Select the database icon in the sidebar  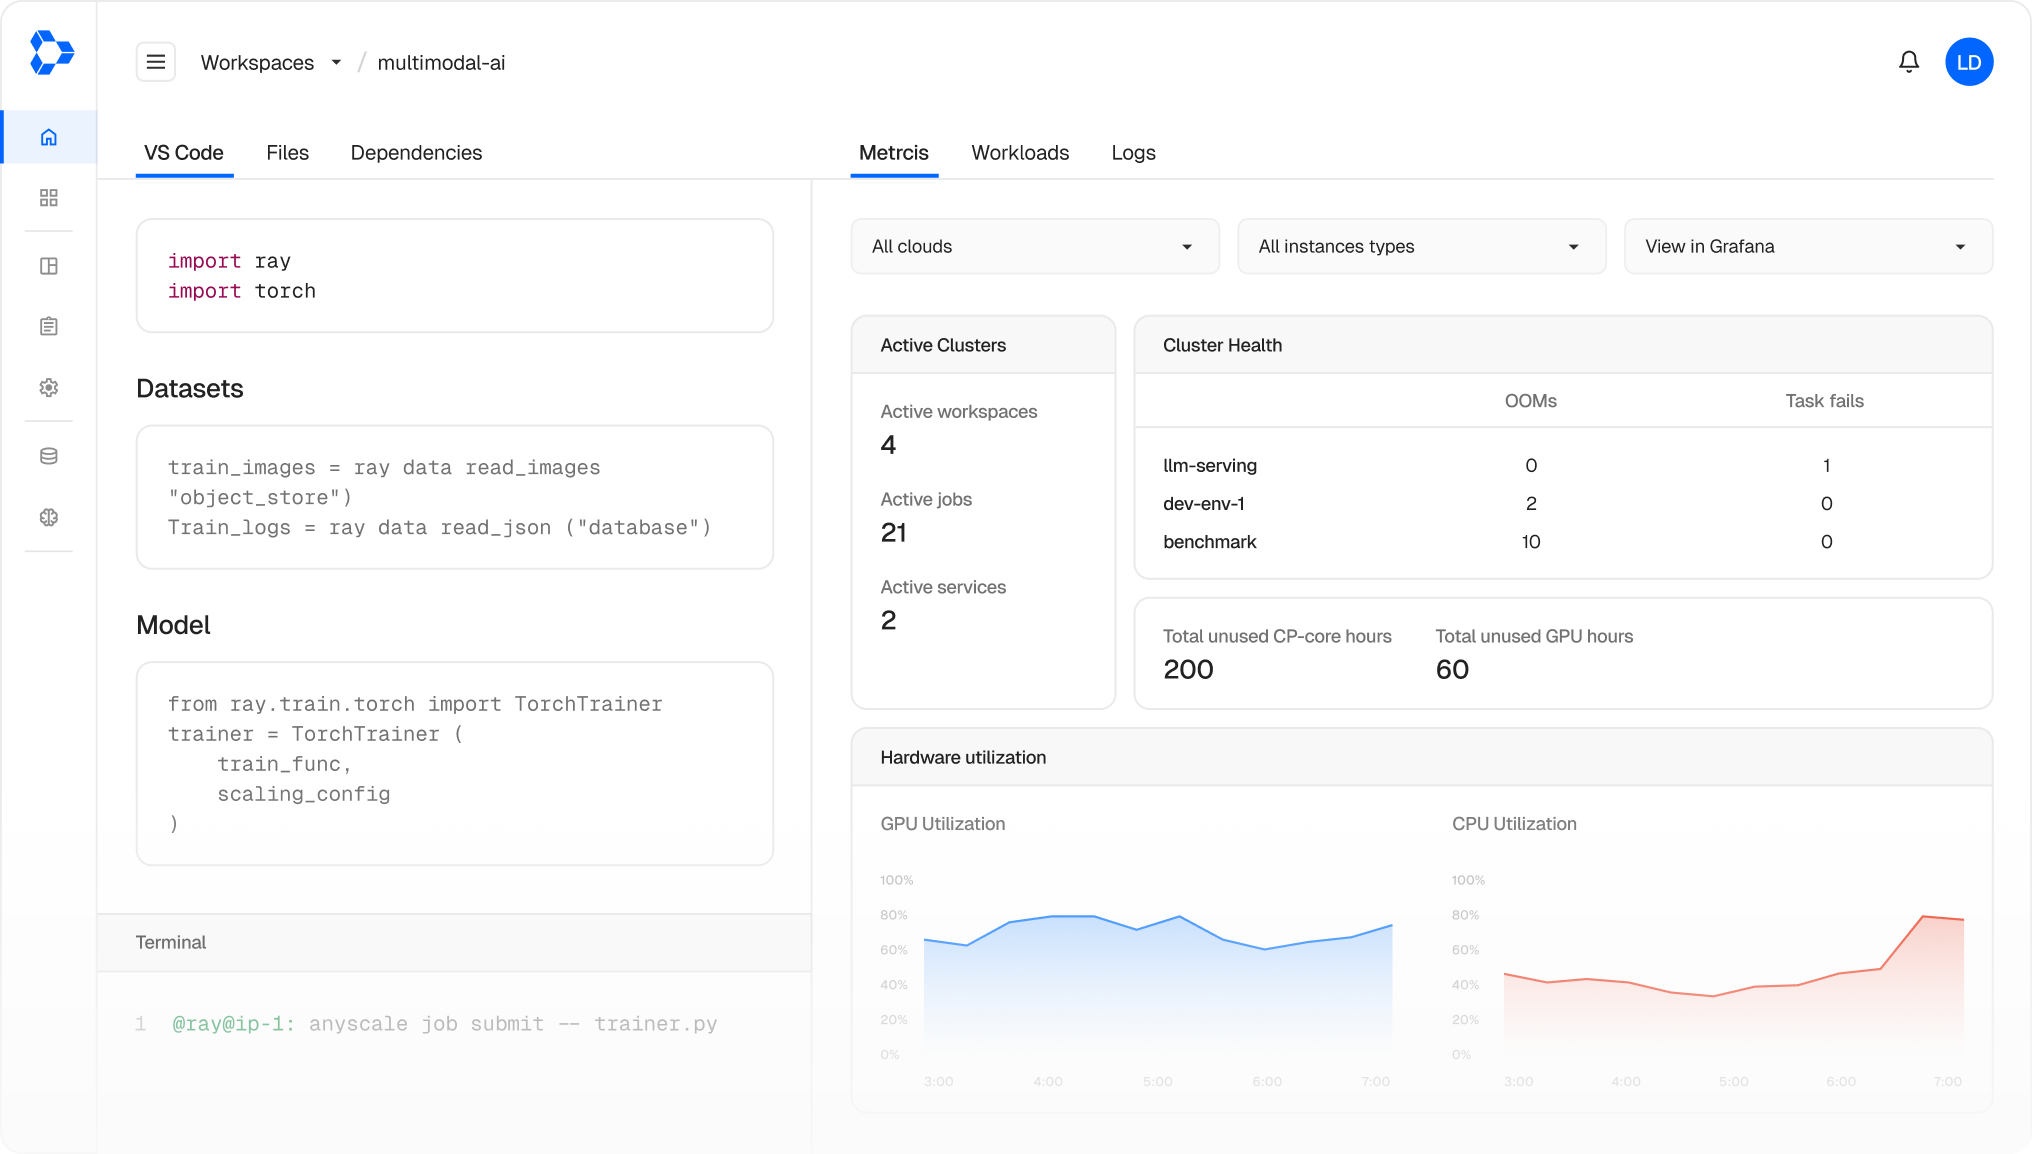48,456
